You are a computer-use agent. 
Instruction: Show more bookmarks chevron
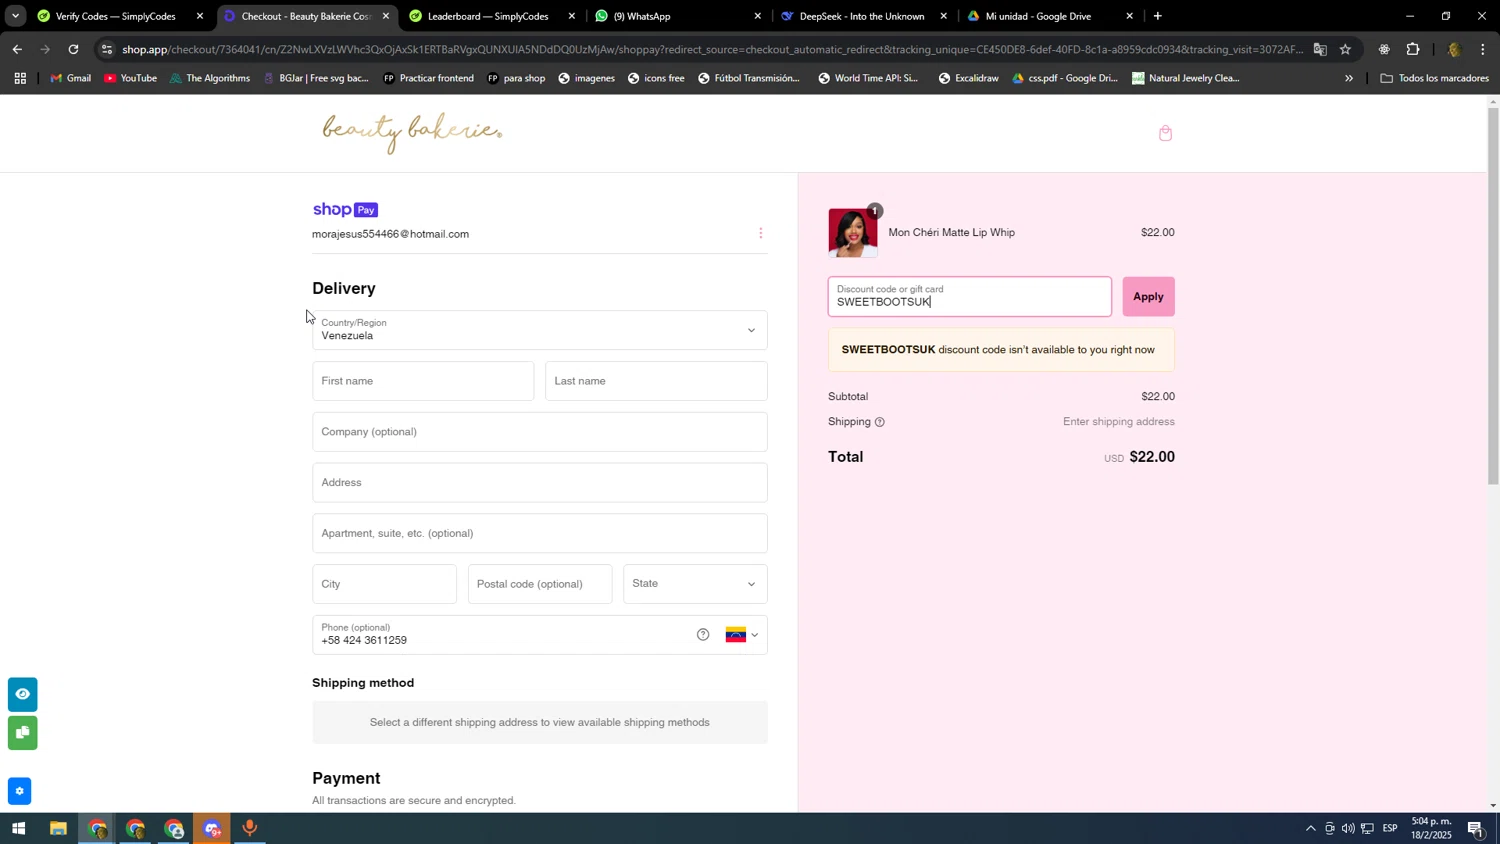click(x=1349, y=78)
